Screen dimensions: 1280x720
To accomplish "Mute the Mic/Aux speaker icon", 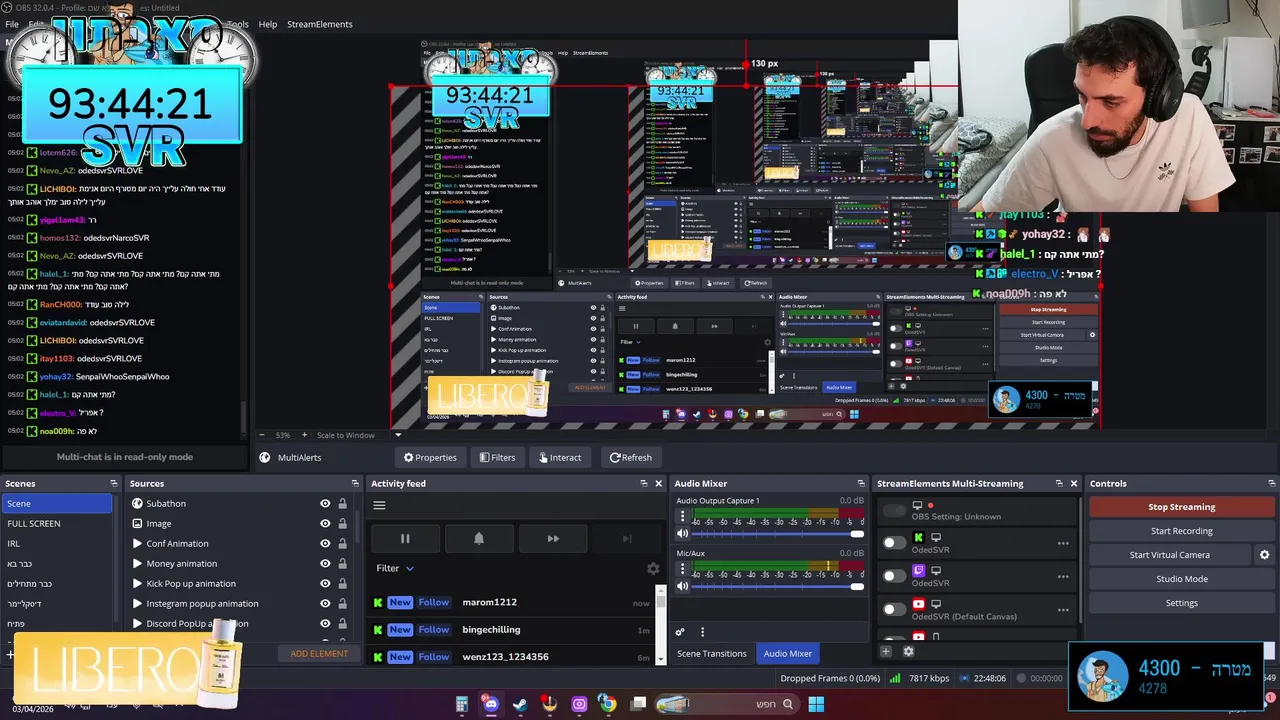I will tap(683, 586).
